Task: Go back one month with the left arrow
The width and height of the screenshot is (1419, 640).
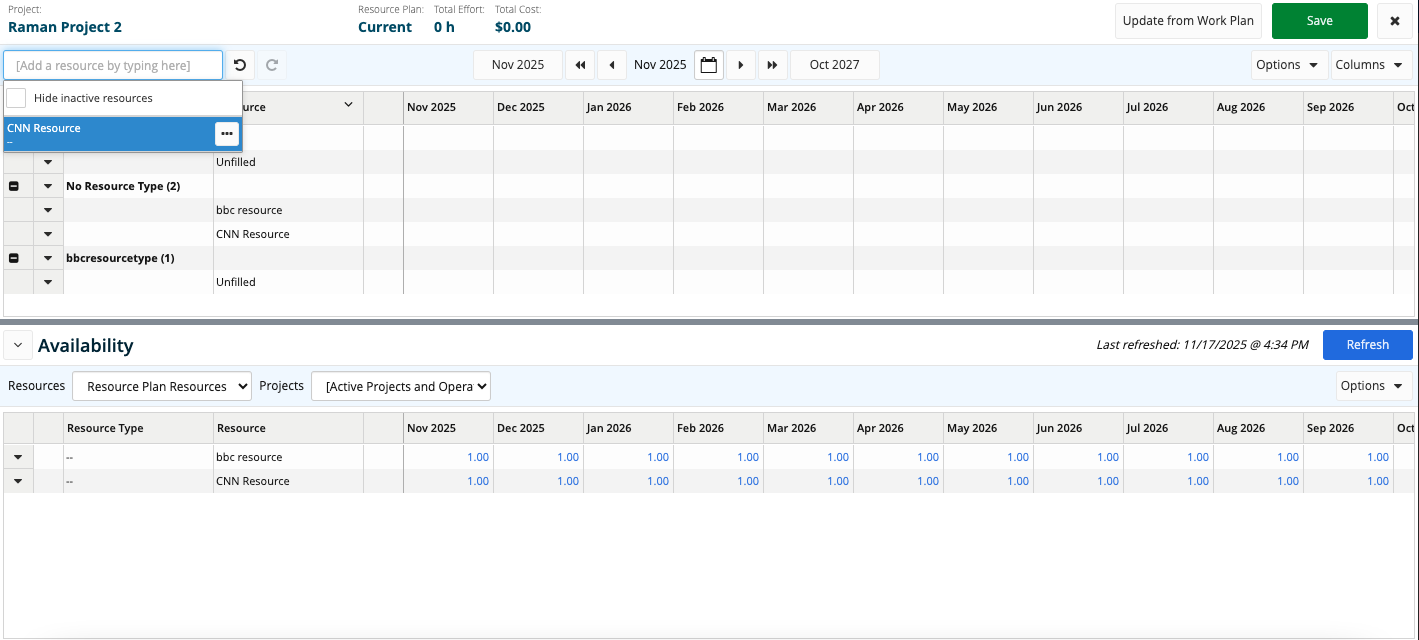Action: [x=612, y=64]
